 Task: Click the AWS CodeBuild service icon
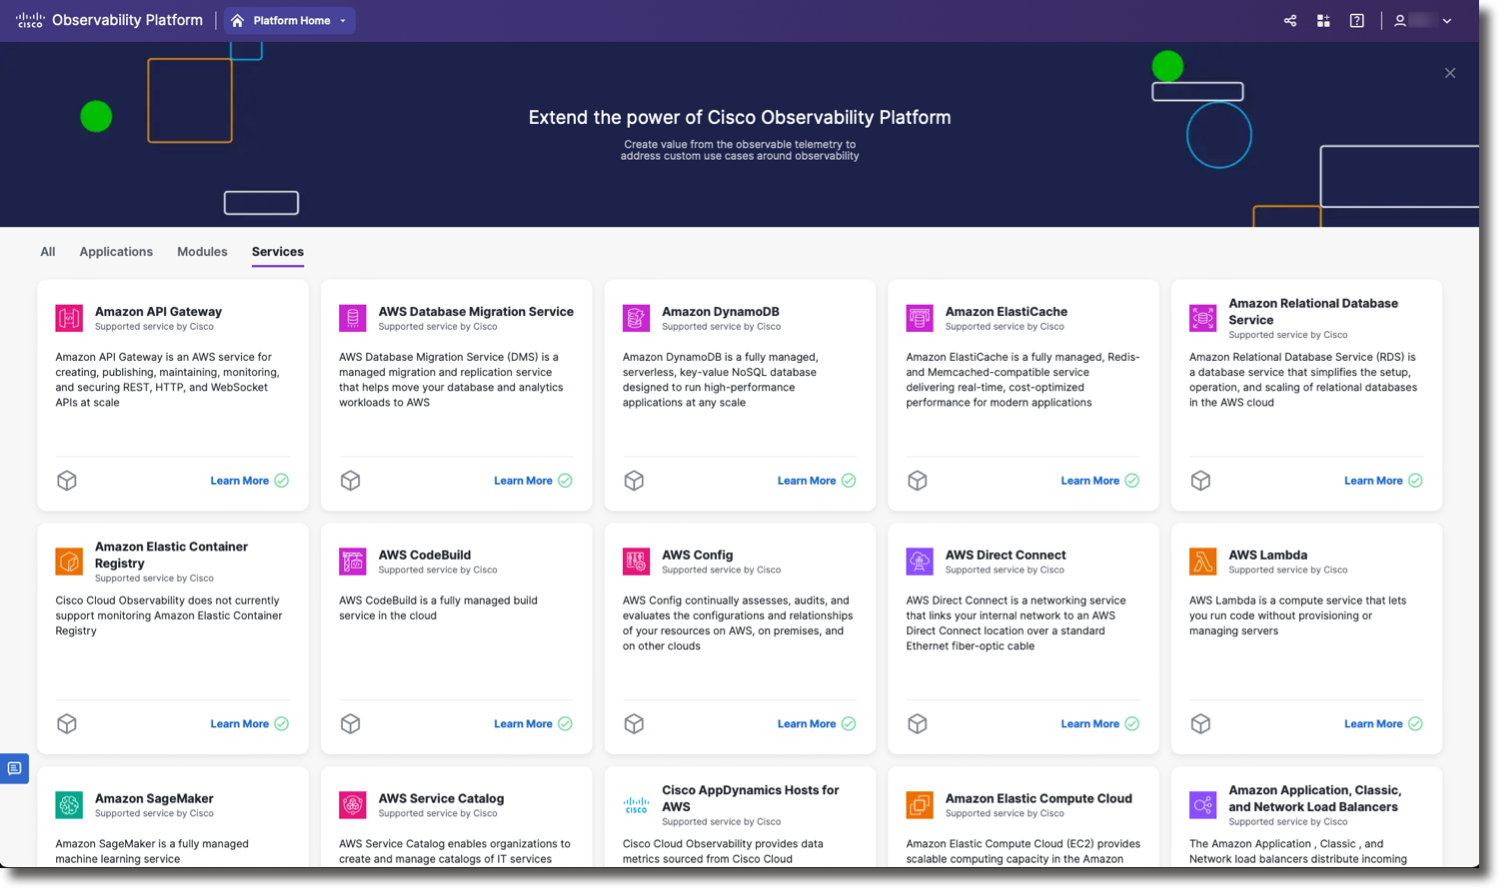click(353, 562)
